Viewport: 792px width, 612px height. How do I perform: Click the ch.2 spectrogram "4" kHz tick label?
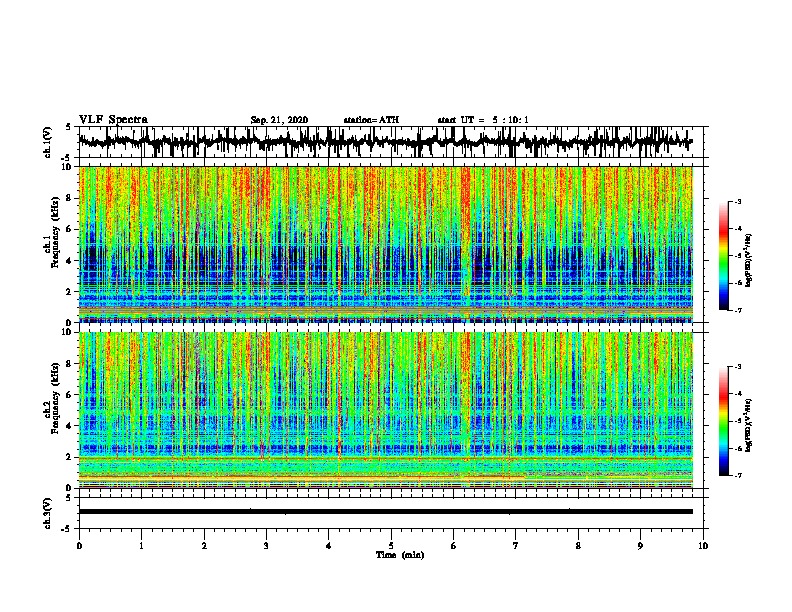tap(70, 426)
